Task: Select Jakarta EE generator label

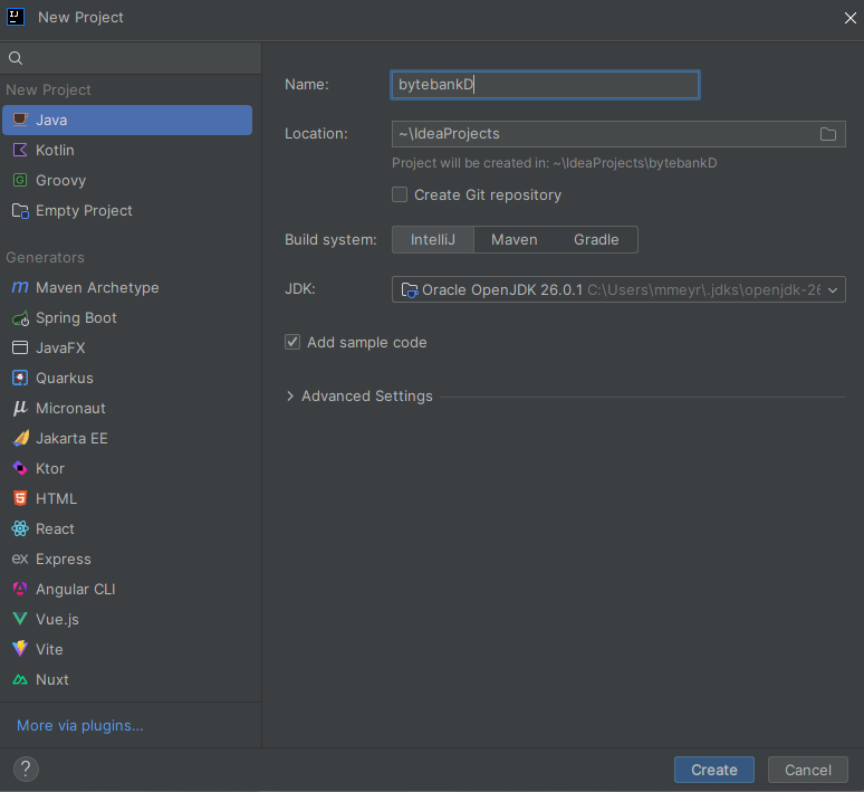Action: coord(72,438)
